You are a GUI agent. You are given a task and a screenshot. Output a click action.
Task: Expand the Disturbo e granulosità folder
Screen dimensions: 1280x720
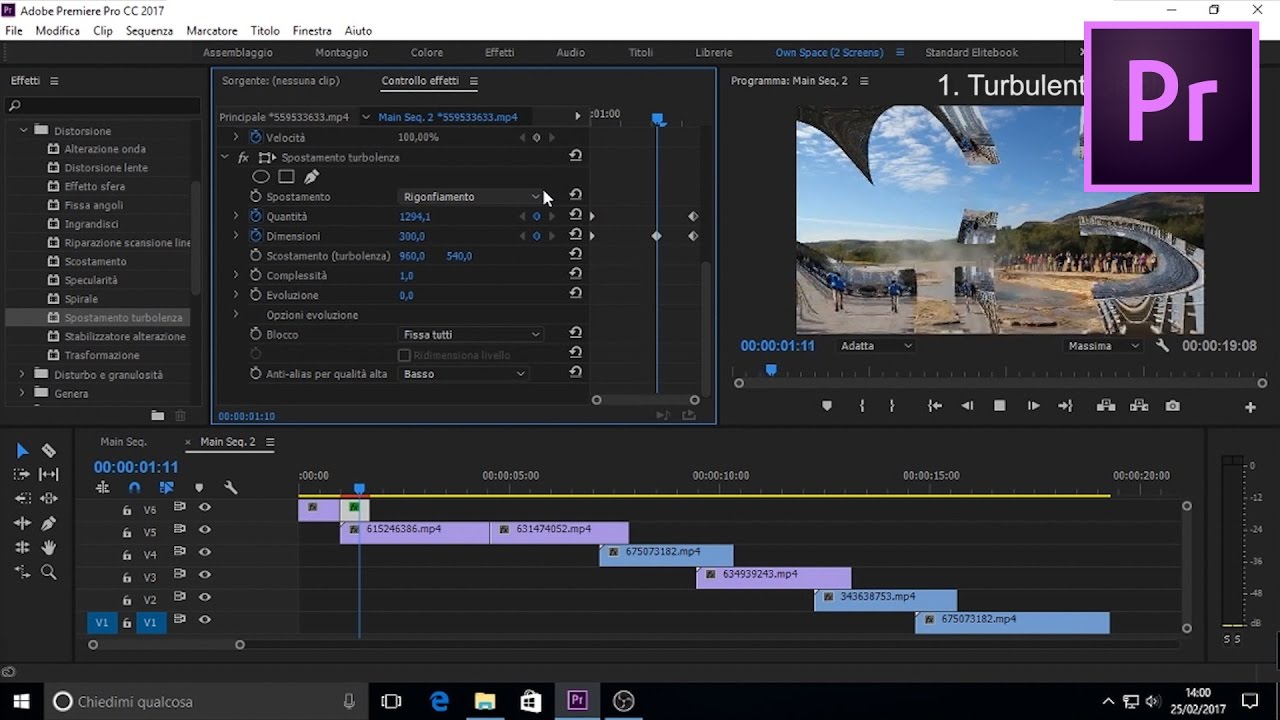pyautogui.click(x=22, y=375)
